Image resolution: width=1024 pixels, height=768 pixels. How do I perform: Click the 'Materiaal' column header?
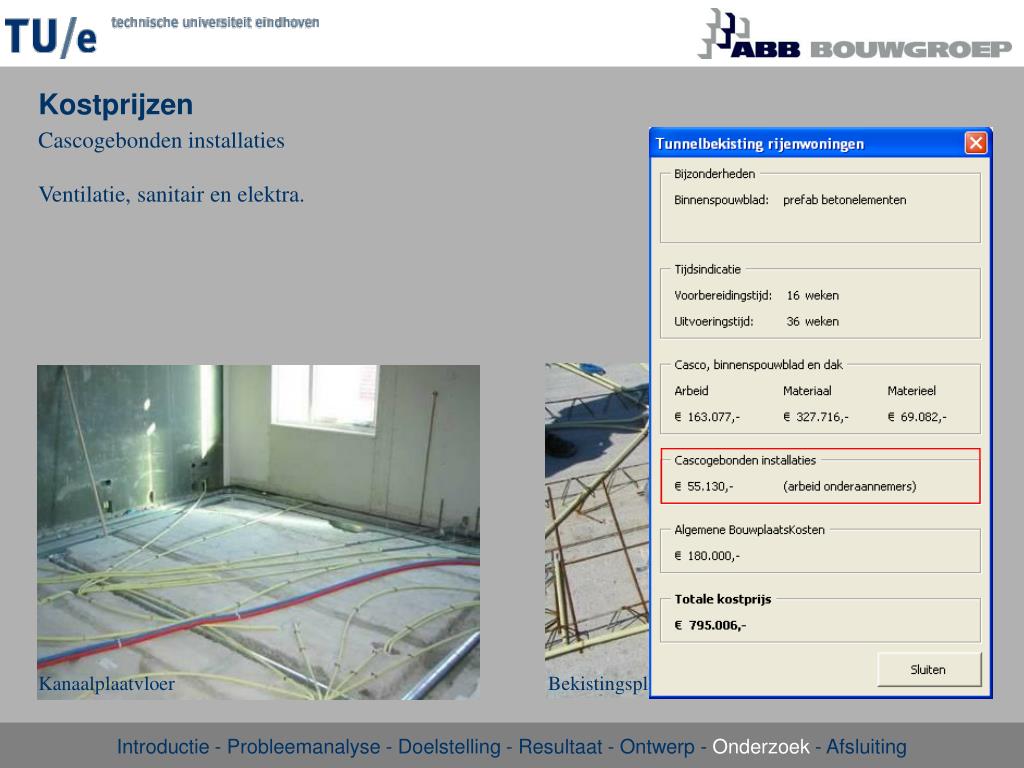click(807, 391)
